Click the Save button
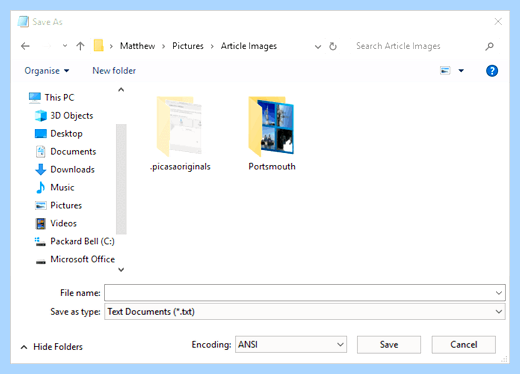Image resolution: width=520 pixels, height=374 pixels. pyautogui.click(x=389, y=345)
